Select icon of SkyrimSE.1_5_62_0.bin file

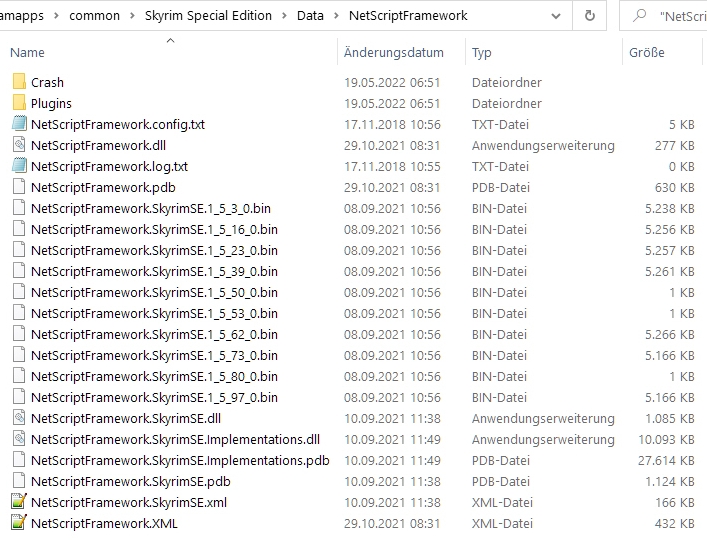coord(19,334)
